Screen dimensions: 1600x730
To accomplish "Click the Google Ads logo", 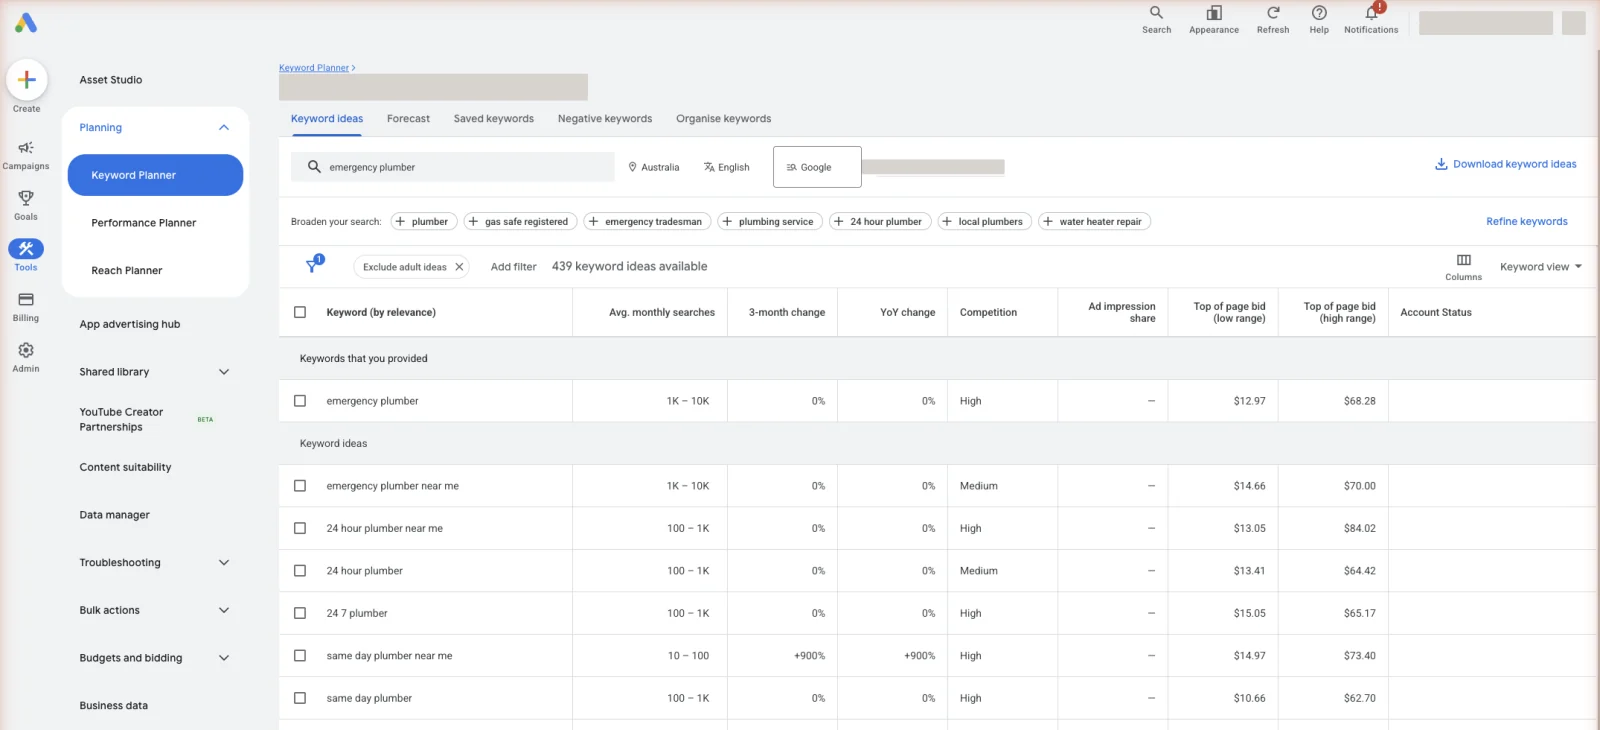I will tap(26, 22).
